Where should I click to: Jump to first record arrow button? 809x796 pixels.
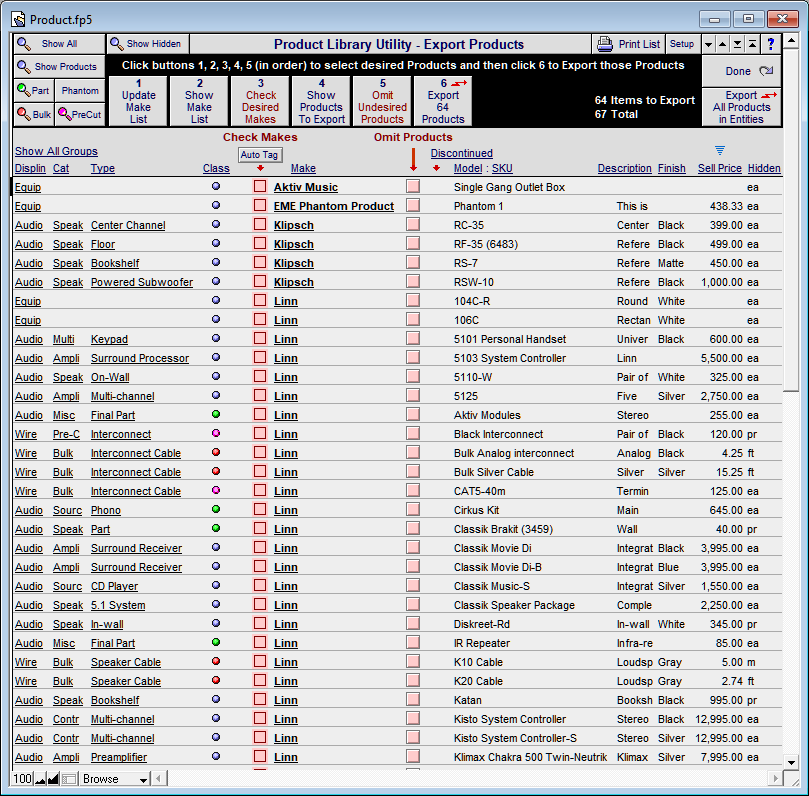(753, 44)
